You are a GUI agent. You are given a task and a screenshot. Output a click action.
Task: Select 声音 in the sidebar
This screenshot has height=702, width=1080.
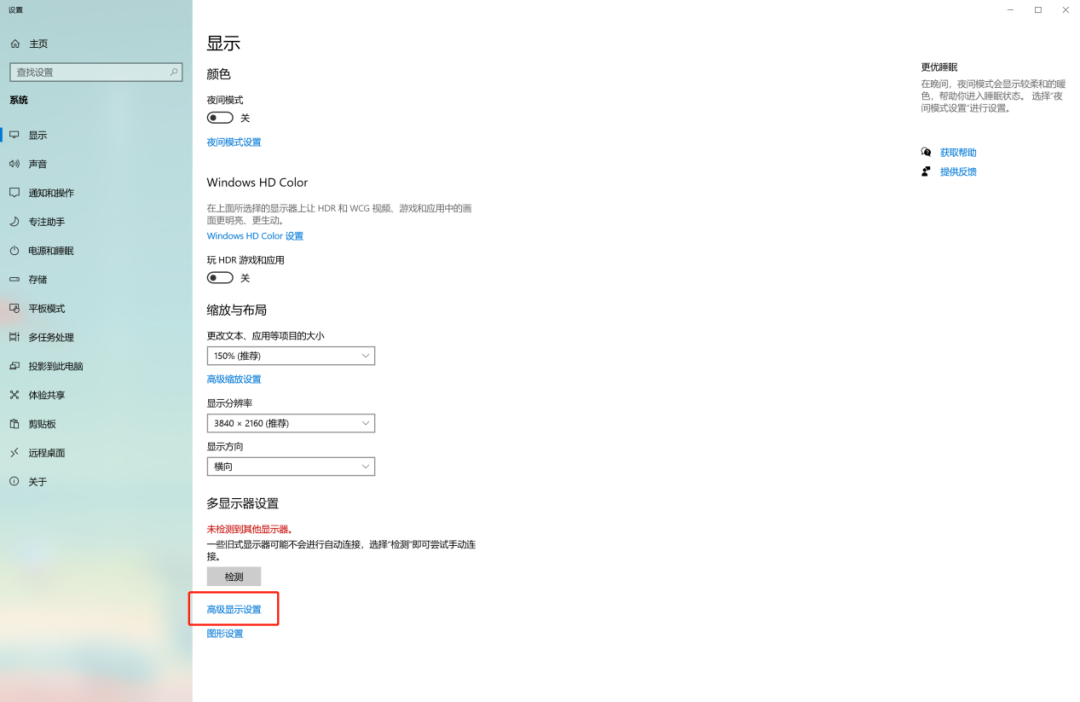[38, 164]
